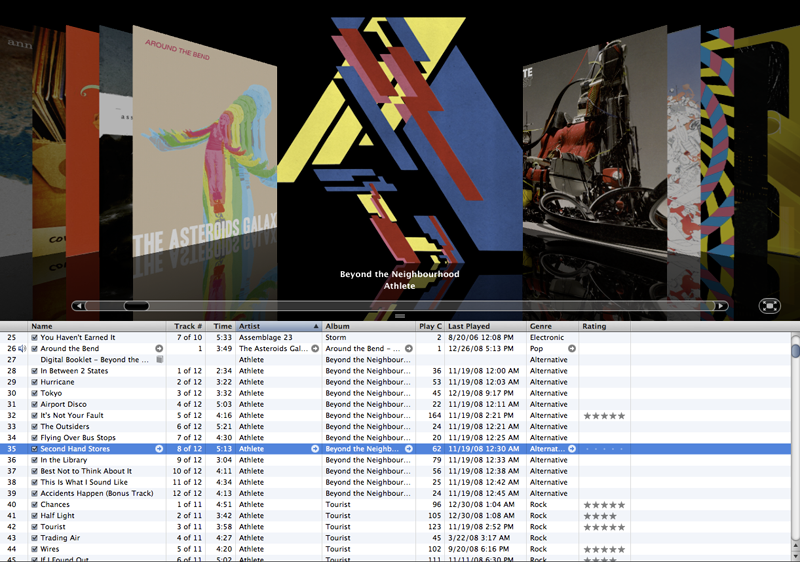Click the Cover Flow full screen icon
This screenshot has height=562, width=800.
pos(769,305)
